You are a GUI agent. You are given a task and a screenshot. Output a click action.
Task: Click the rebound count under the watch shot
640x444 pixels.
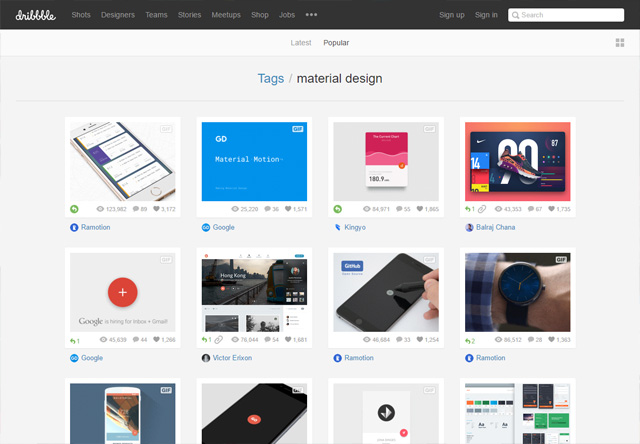pyautogui.click(x=470, y=341)
